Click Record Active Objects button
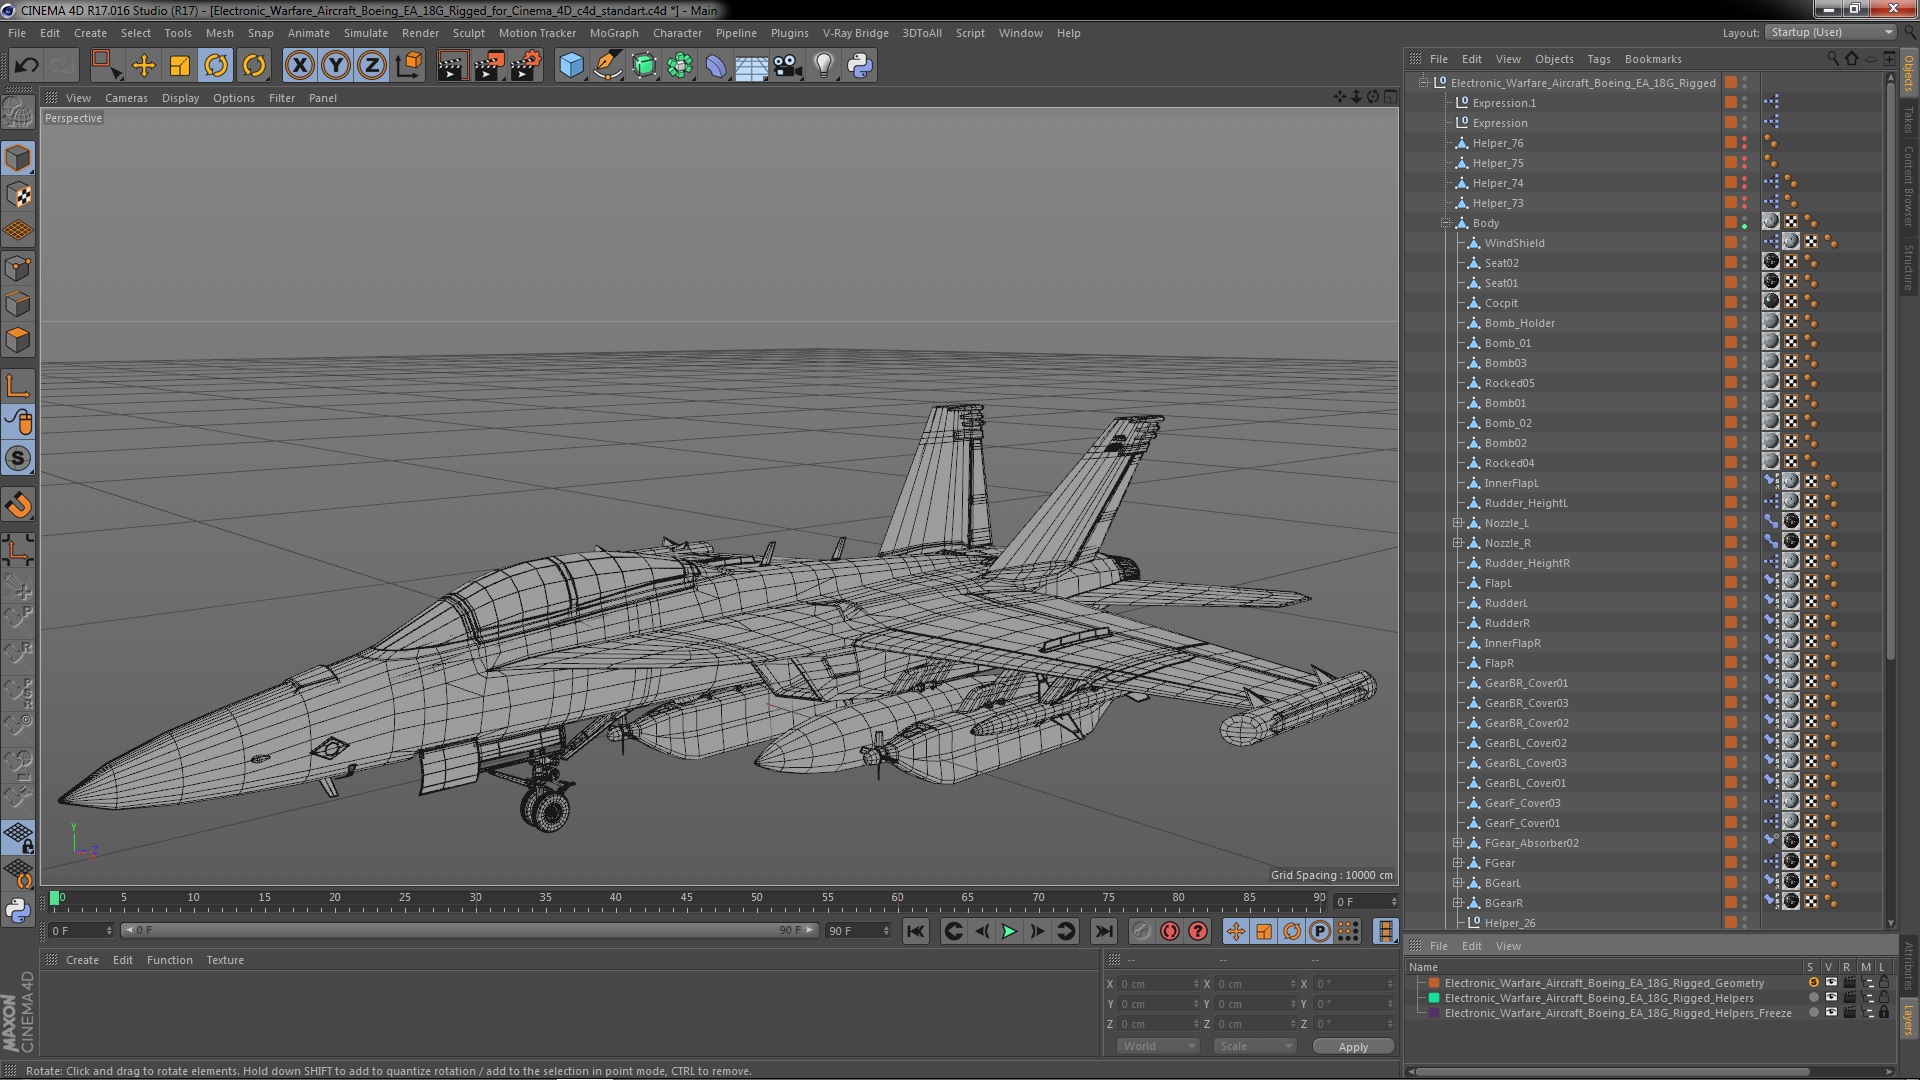Viewport: 1920px width, 1080px height. [1141, 931]
